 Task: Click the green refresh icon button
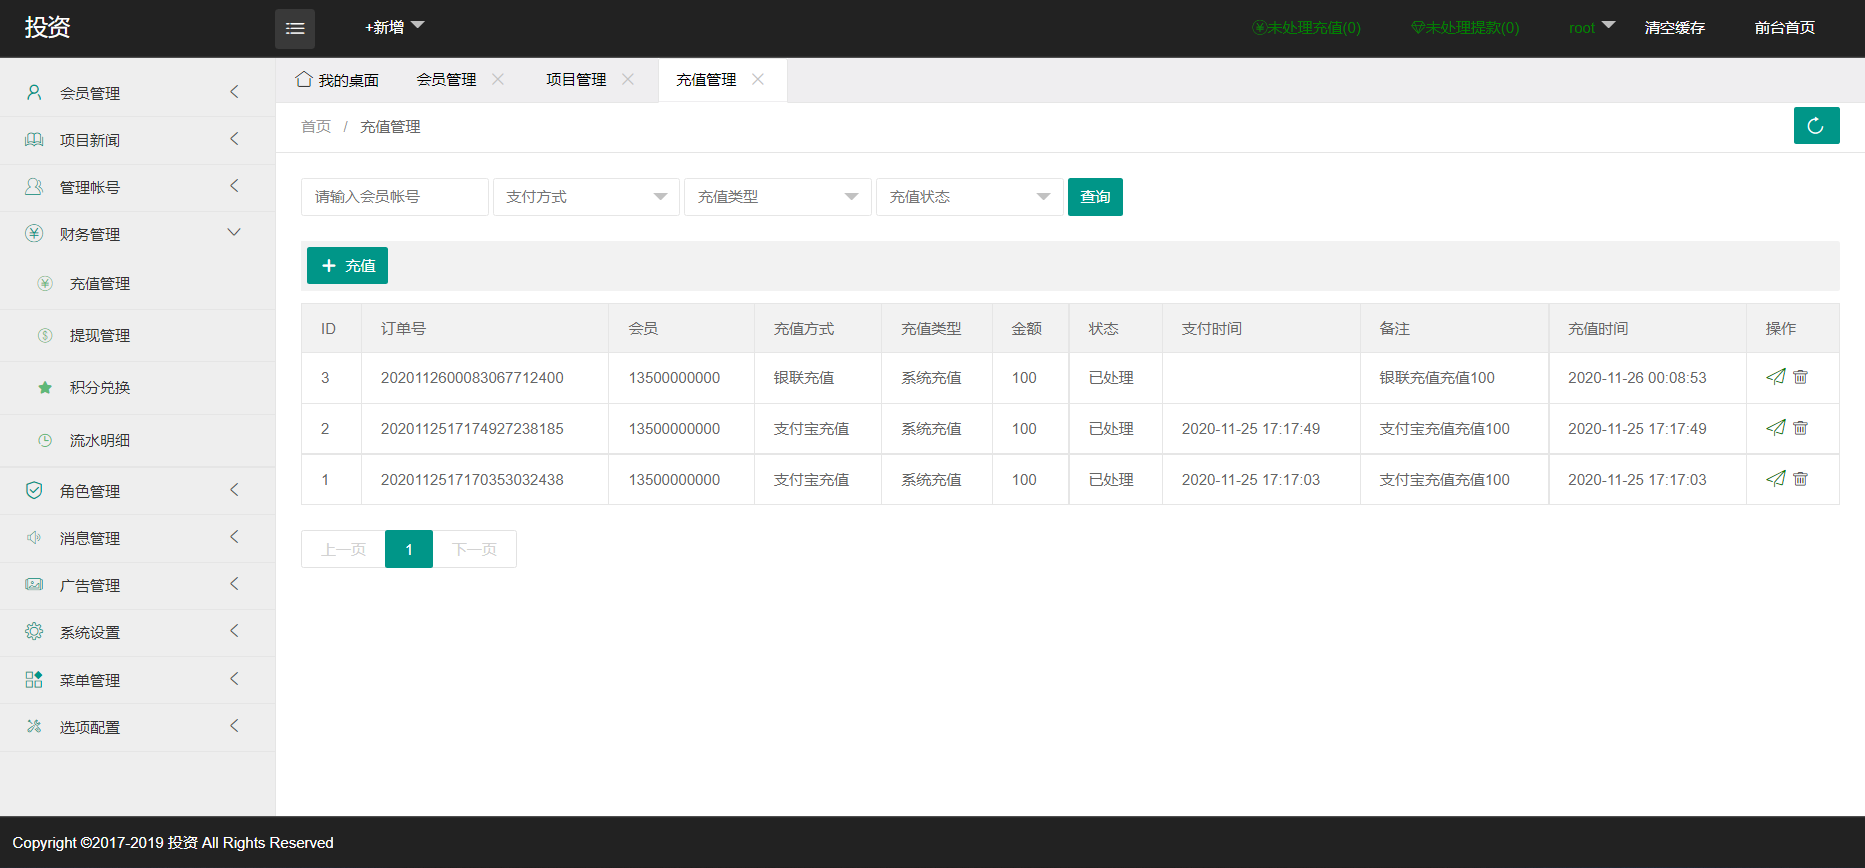point(1816,126)
